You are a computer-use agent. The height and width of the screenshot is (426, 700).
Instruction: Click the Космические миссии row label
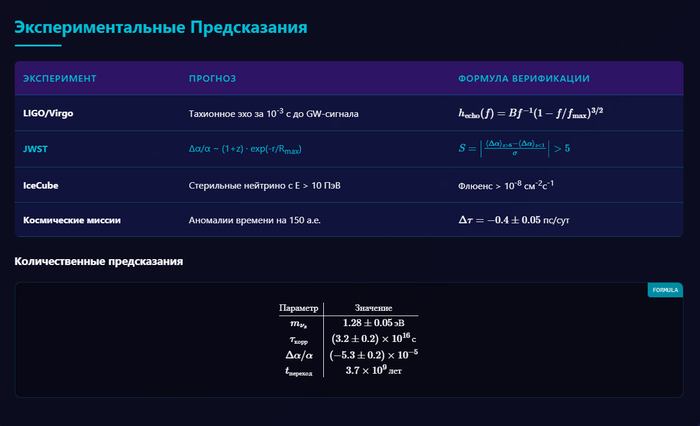[72, 219]
